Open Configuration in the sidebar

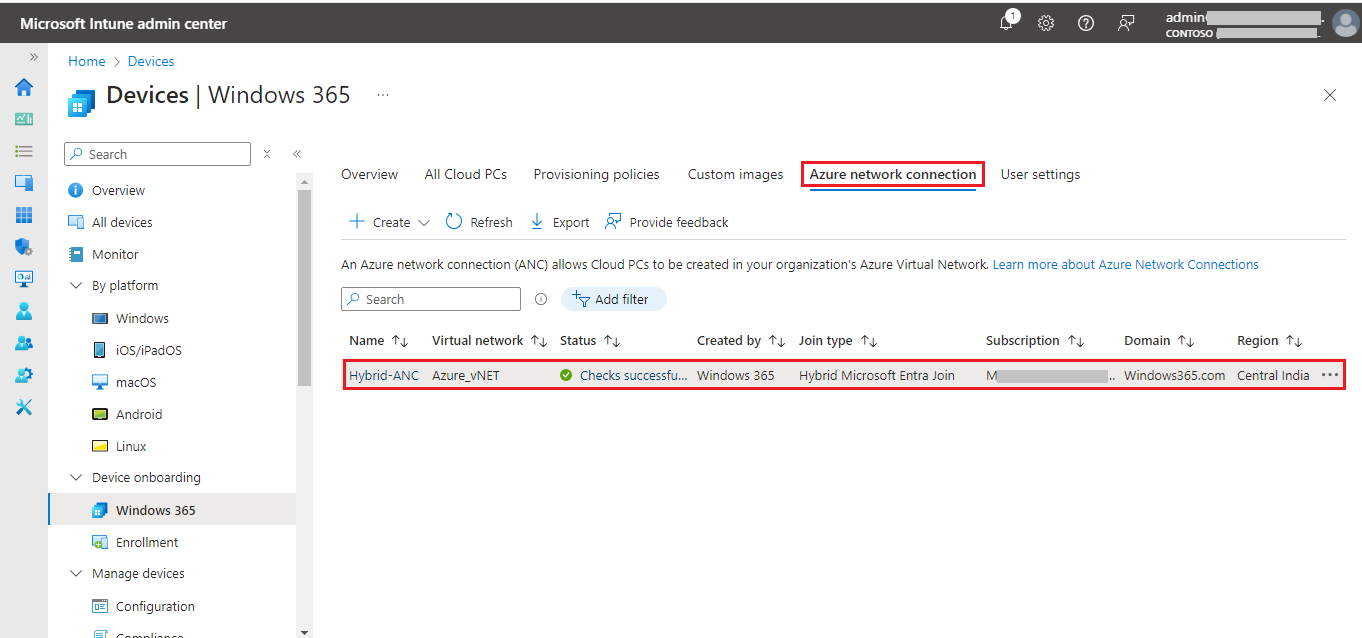(155, 606)
